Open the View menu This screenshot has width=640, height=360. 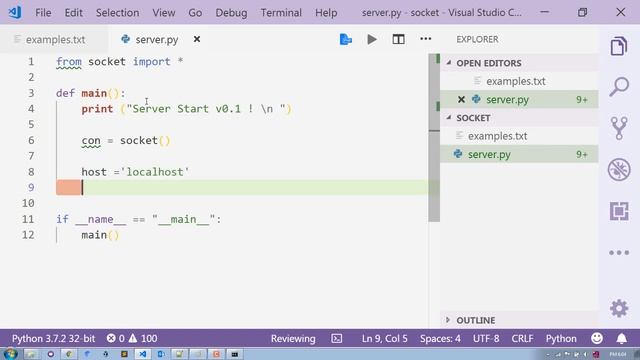tap(164, 13)
